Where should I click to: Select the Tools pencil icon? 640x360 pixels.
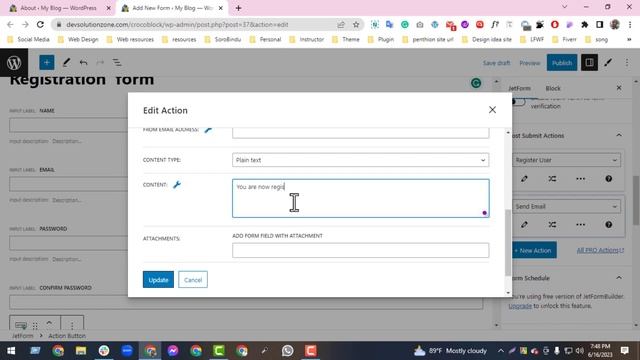point(66,62)
